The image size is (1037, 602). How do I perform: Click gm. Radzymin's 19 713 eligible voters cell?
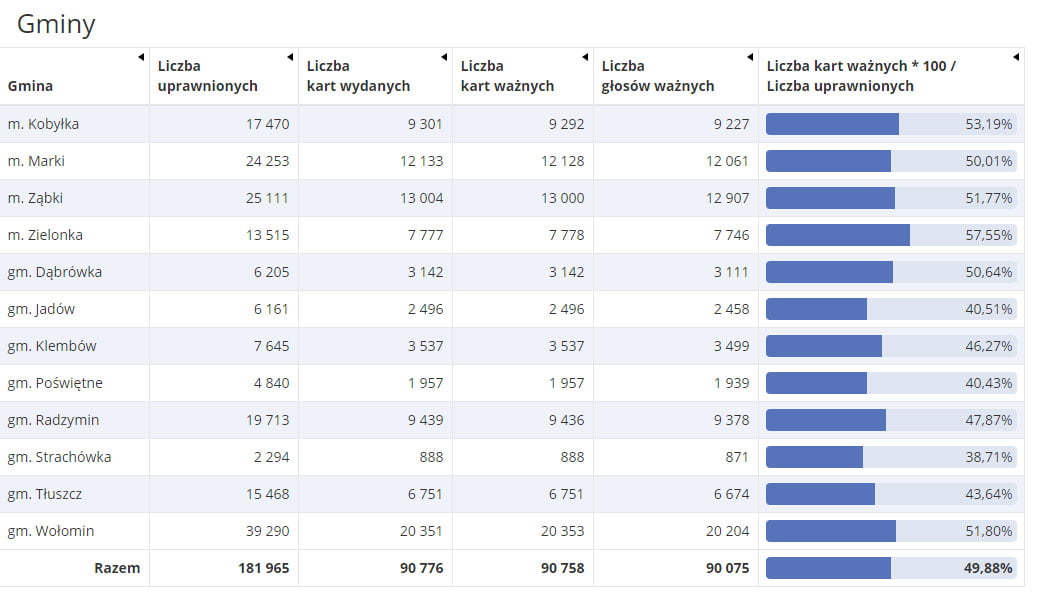[x=267, y=420]
